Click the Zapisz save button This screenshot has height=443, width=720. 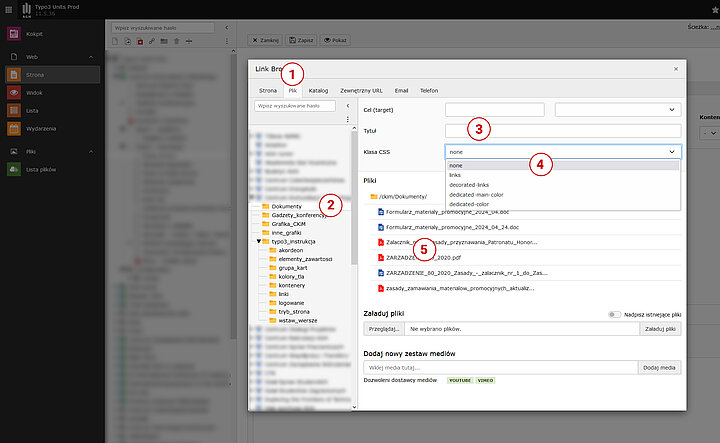tap(301, 40)
